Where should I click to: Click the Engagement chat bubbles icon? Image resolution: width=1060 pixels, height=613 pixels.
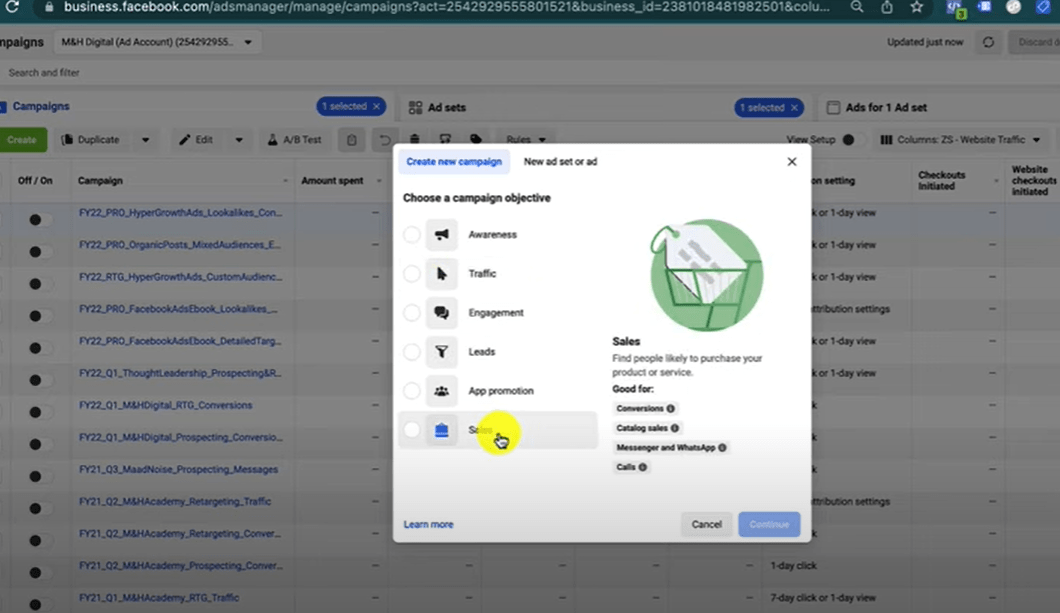click(441, 313)
